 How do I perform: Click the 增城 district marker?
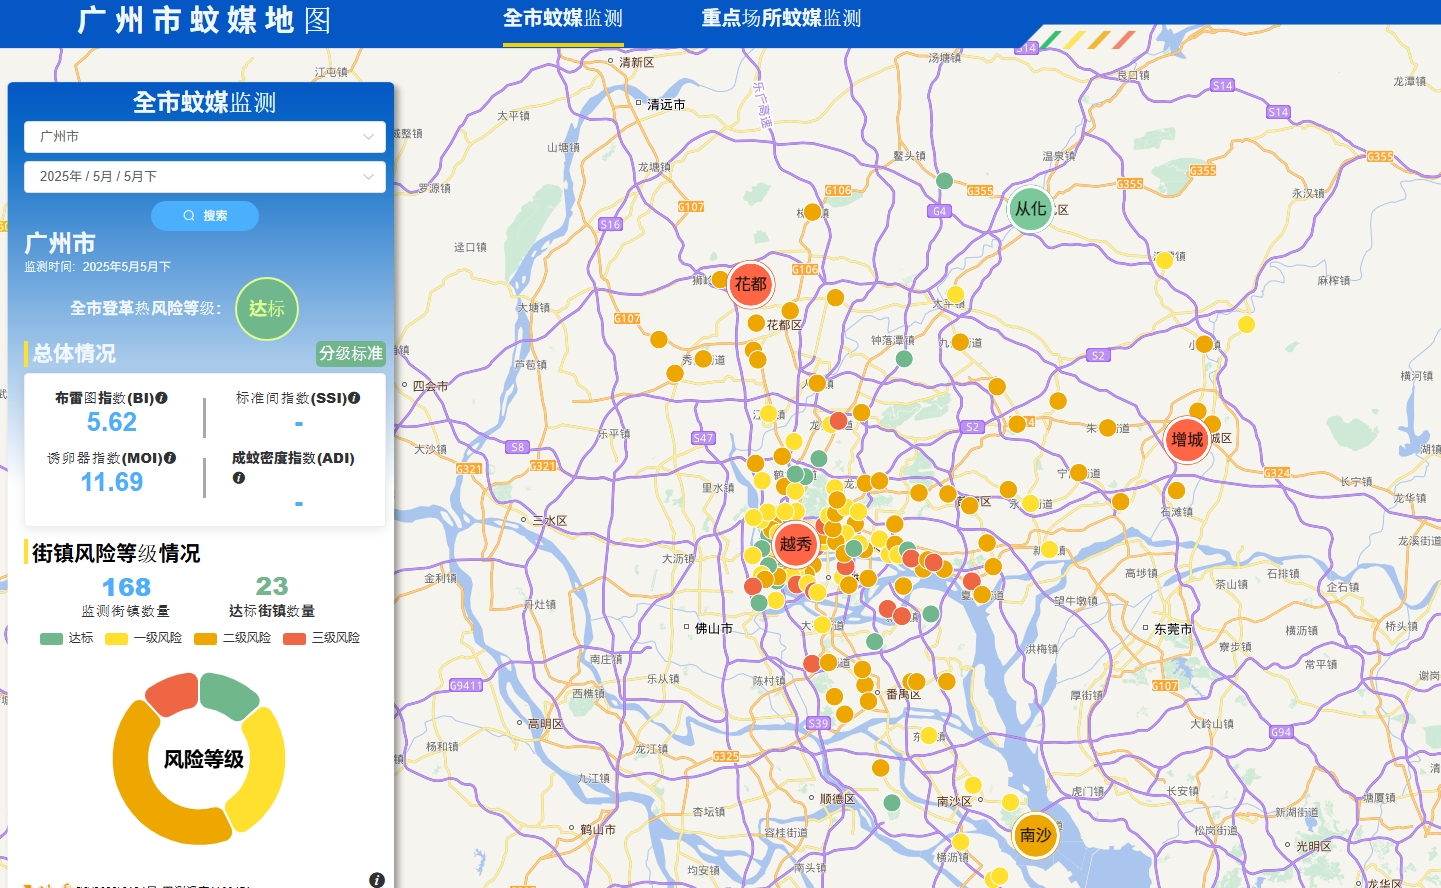pyautogui.click(x=1187, y=440)
